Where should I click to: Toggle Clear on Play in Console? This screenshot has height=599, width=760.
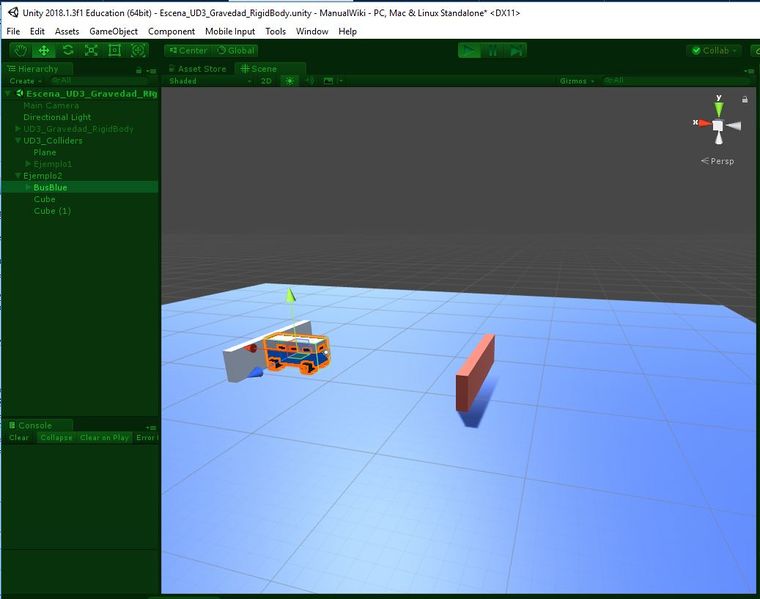click(x=104, y=438)
